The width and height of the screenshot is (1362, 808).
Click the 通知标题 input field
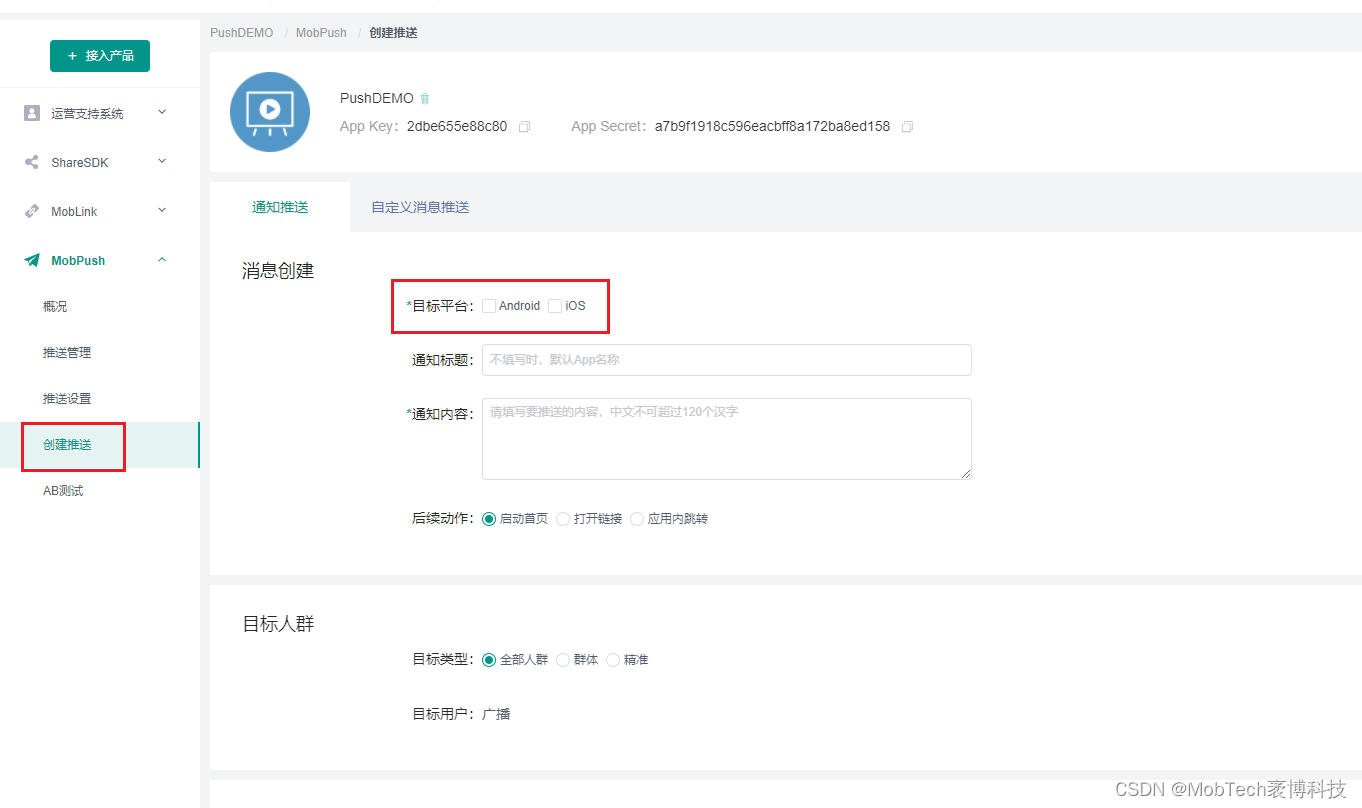tap(727, 360)
